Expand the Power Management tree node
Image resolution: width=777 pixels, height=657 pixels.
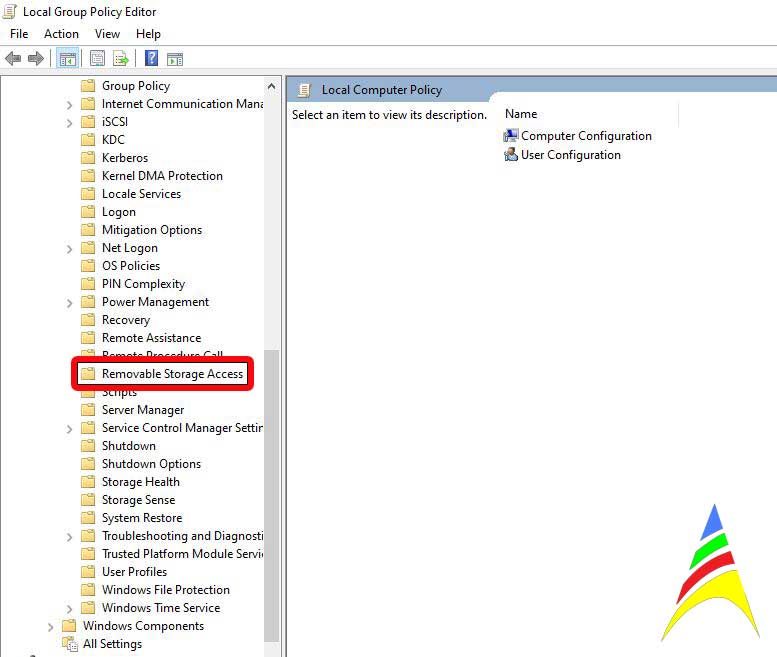pyautogui.click(x=69, y=303)
